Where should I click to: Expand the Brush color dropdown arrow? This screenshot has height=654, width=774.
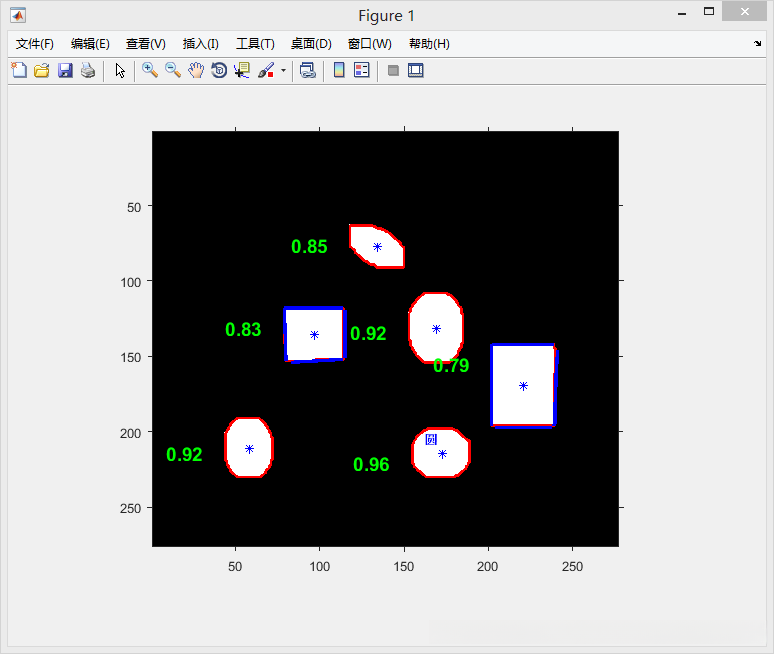(x=283, y=71)
